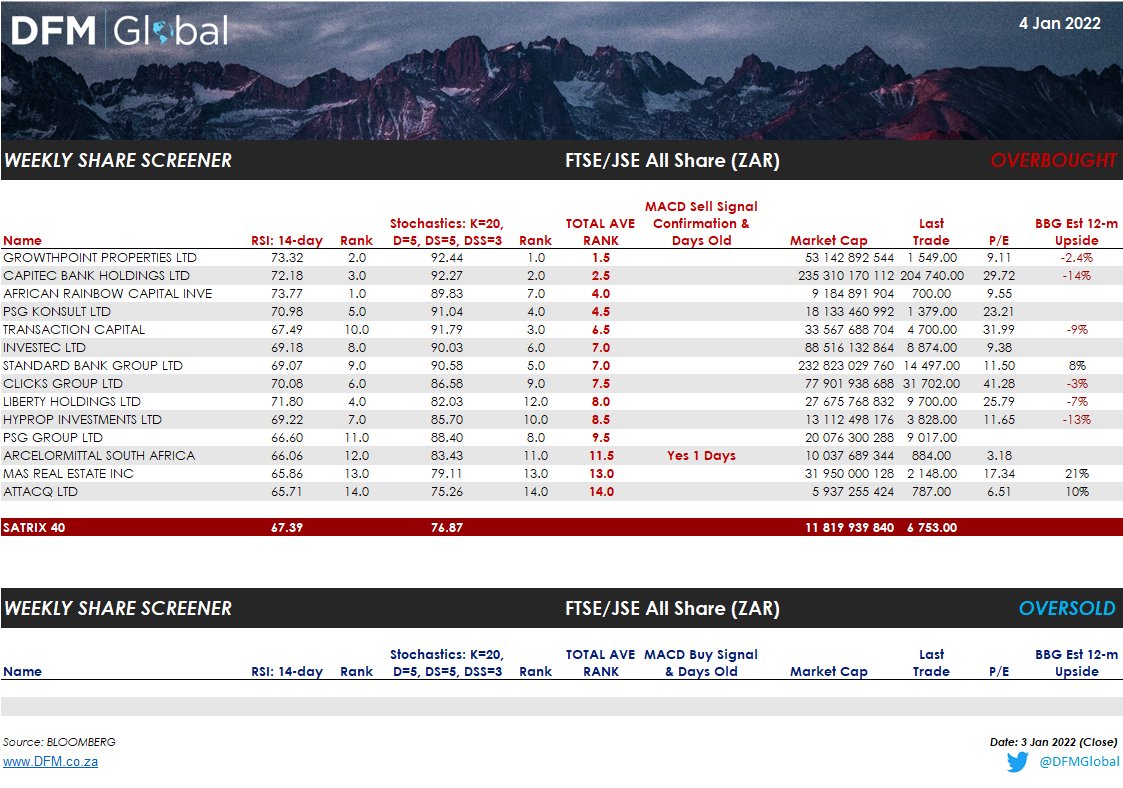Viewport: 1123px width, 788px height.
Task: Select Transaction Capital P/E 31.99
Action: click(999, 329)
